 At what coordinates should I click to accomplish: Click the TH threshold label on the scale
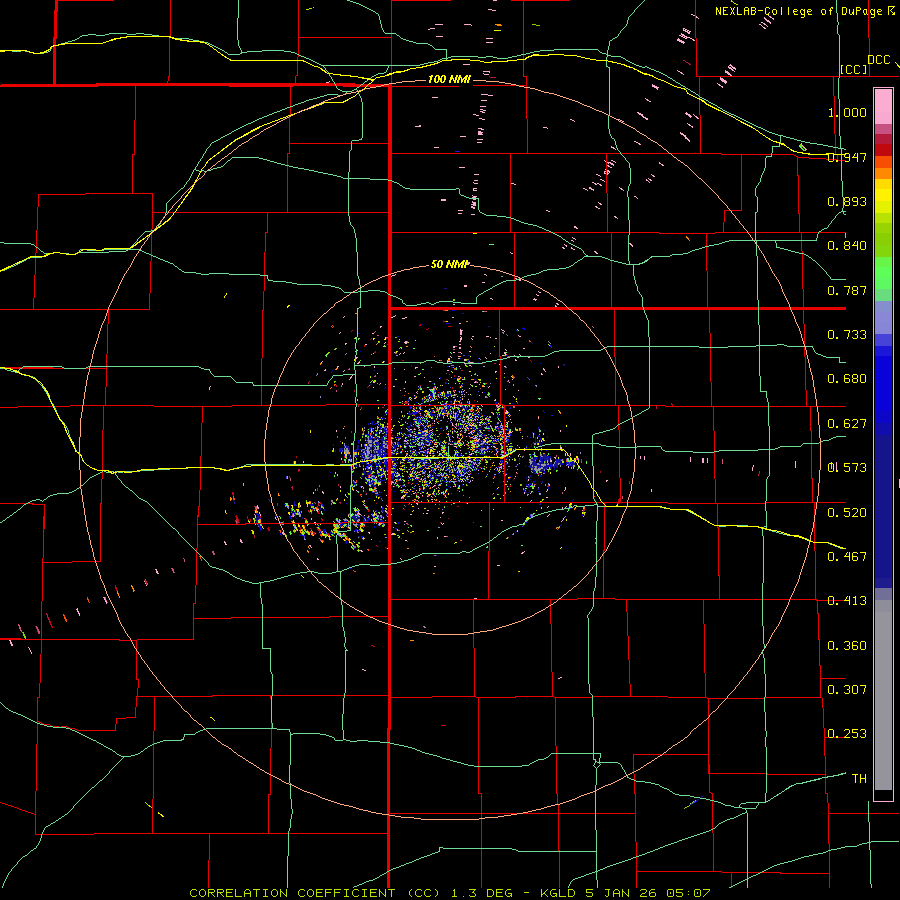859,779
